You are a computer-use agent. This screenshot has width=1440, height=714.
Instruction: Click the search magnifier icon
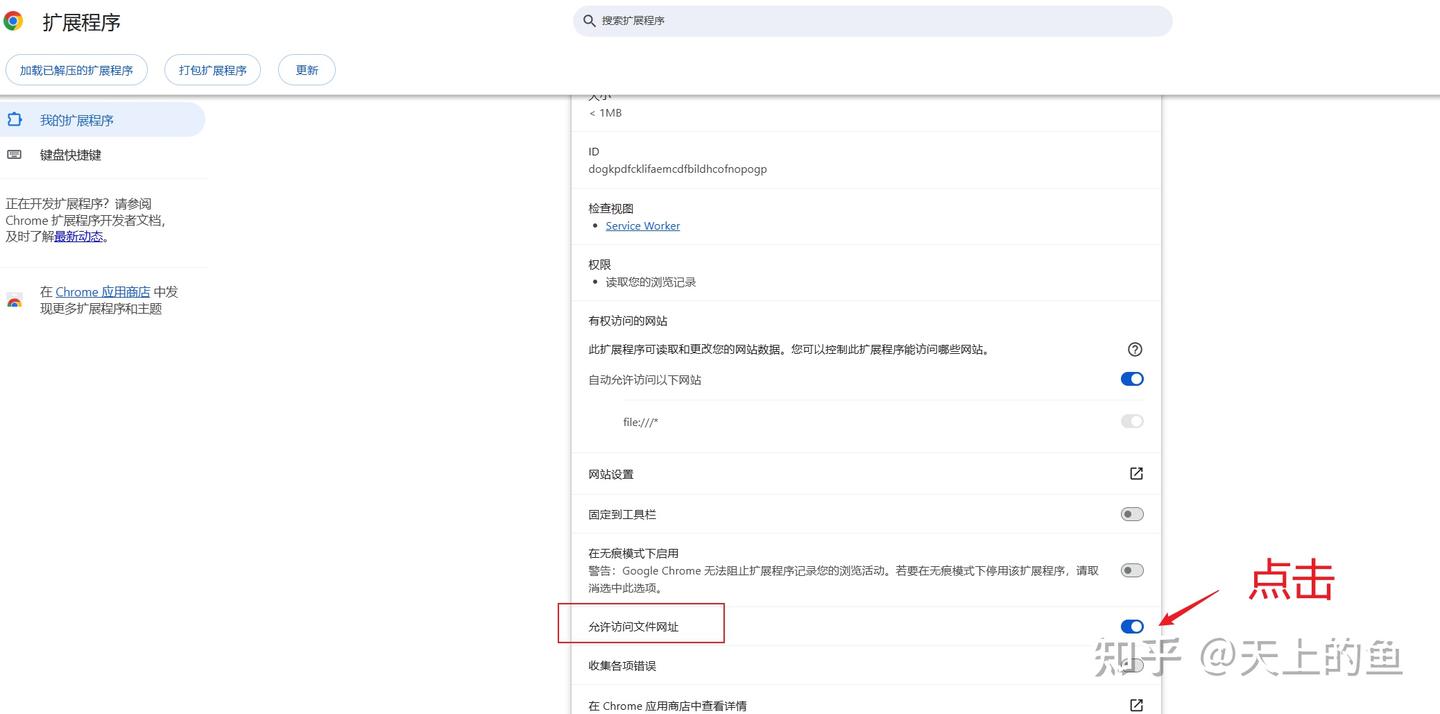(590, 21)
